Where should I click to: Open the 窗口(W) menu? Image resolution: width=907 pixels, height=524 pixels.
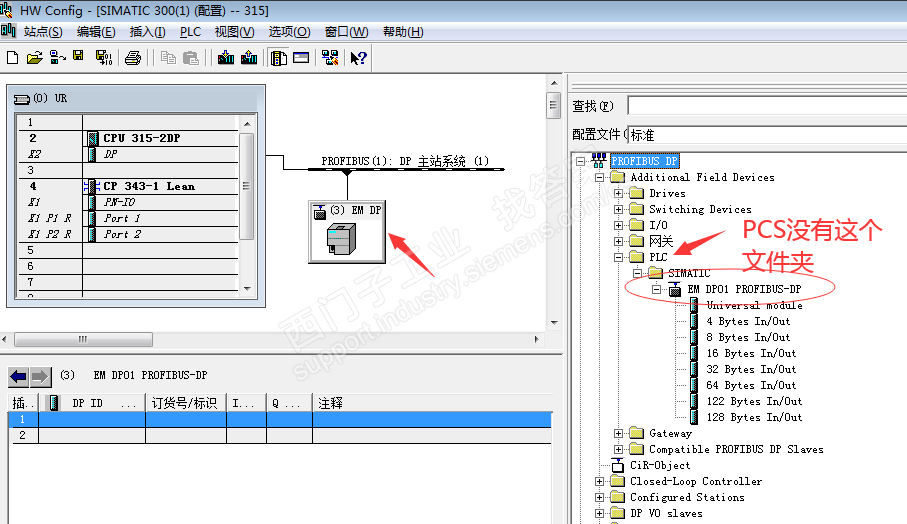346,32
